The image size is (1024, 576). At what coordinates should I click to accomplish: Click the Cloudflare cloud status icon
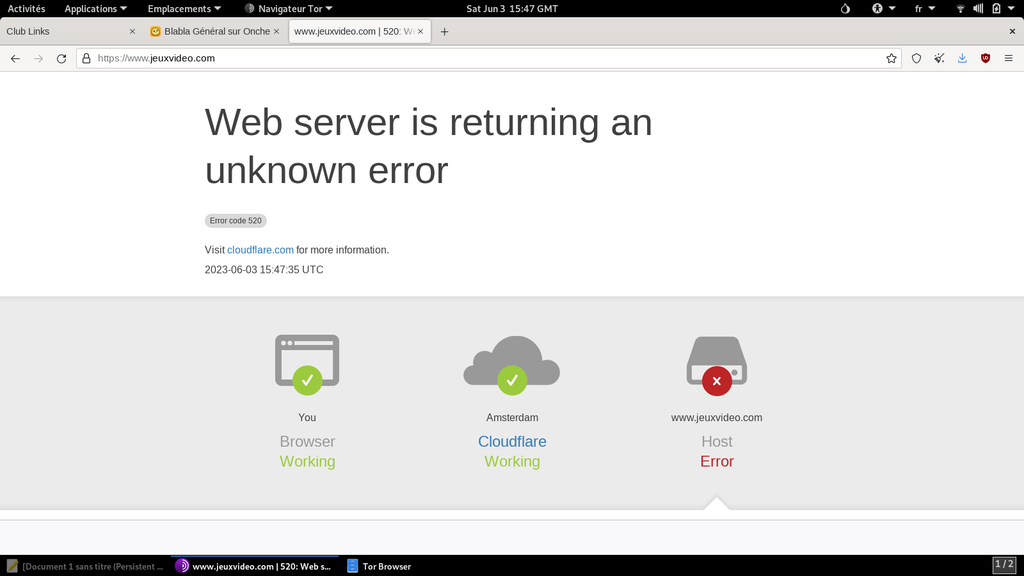[x=512, y=364]
